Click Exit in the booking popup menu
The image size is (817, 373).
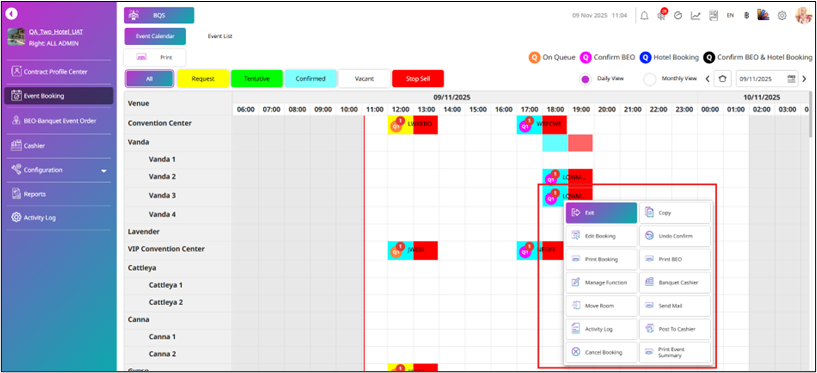click(x=601, y=213)
